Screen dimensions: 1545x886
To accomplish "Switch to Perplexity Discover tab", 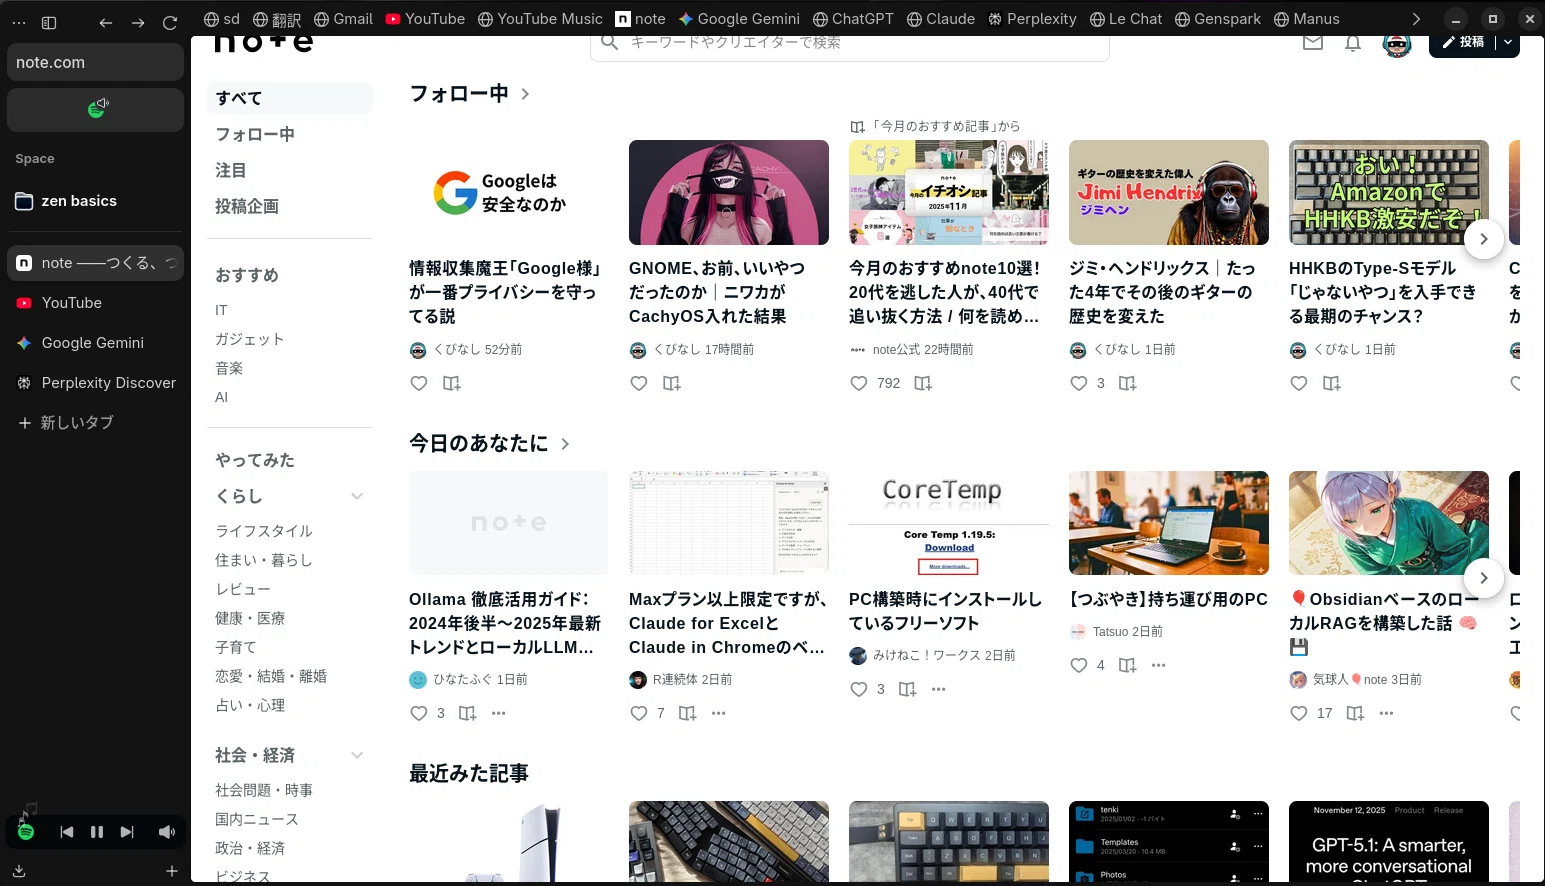I will pyautogui.click(x=96, y=383).
